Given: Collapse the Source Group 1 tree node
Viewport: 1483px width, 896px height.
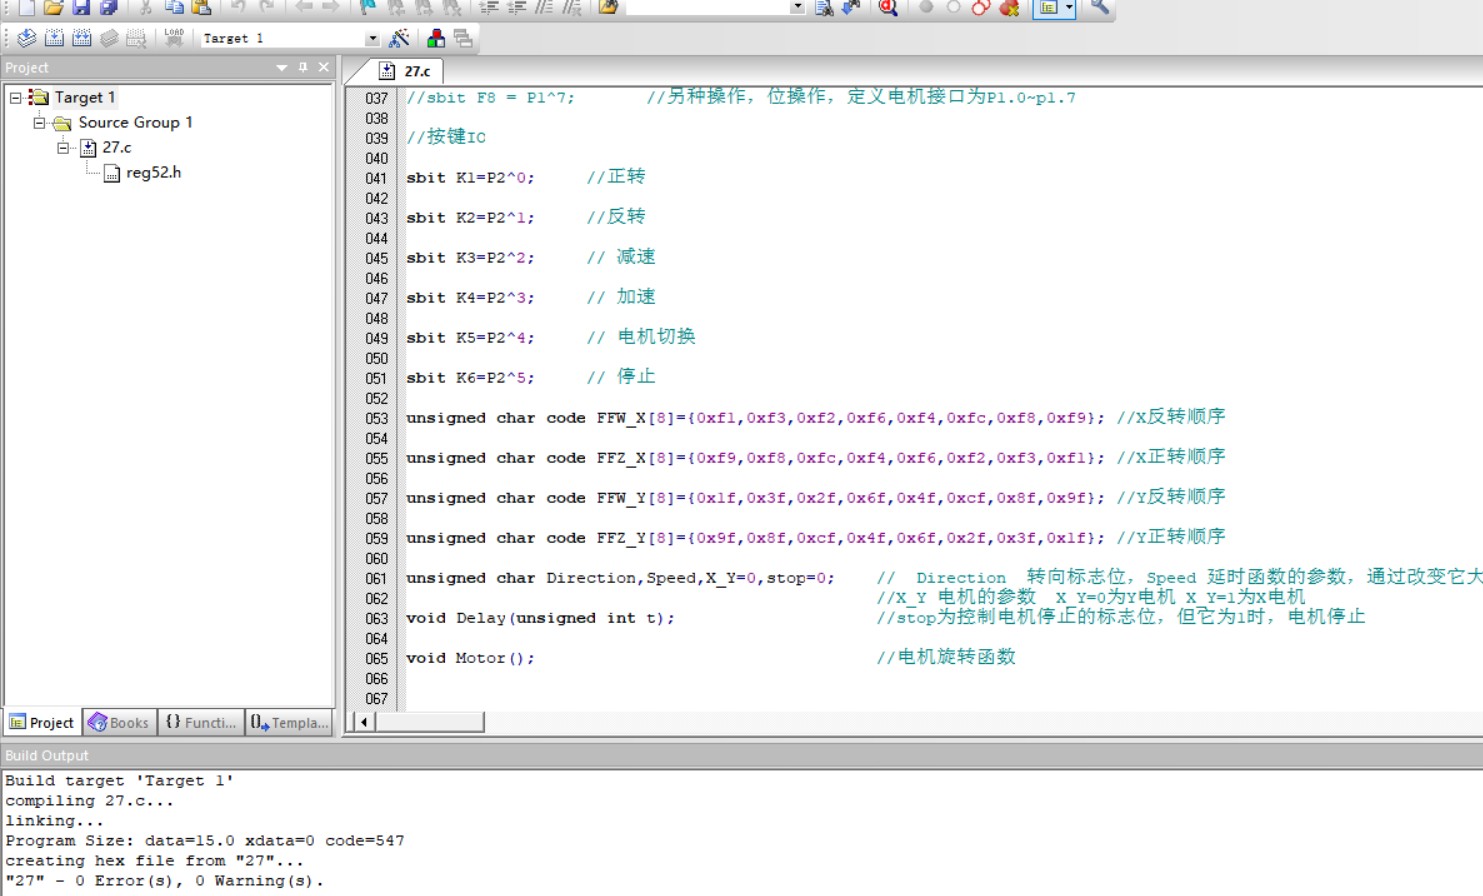Looking at the screenshot, I should 40,122.
